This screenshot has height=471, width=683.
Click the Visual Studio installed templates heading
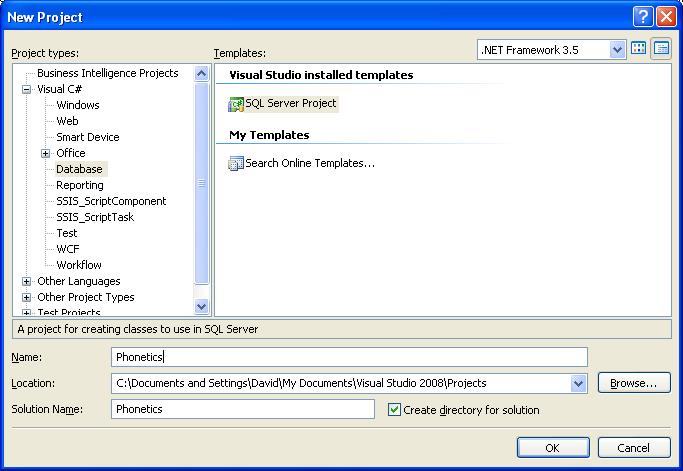coord(321,75)
